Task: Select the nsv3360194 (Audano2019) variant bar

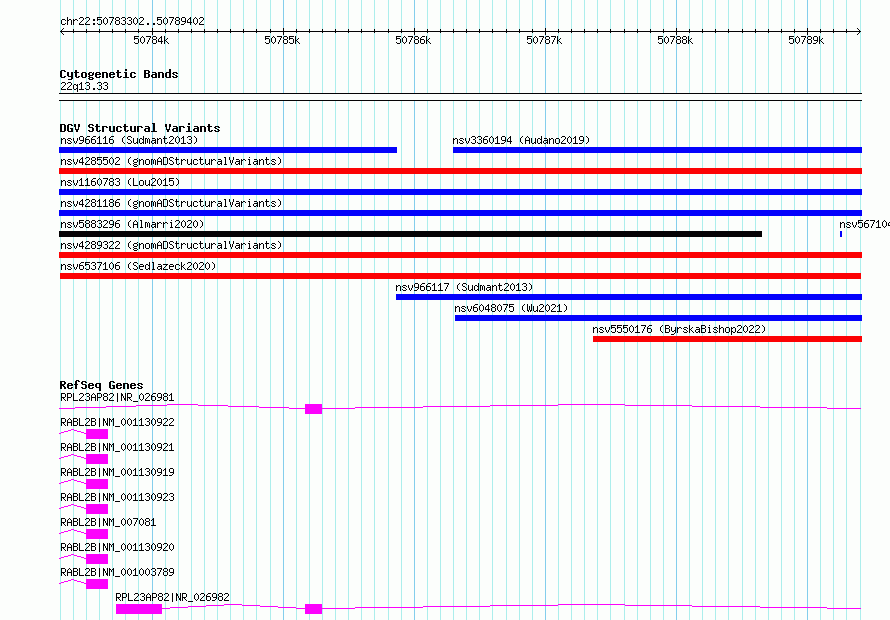Action: coord(657,150)
